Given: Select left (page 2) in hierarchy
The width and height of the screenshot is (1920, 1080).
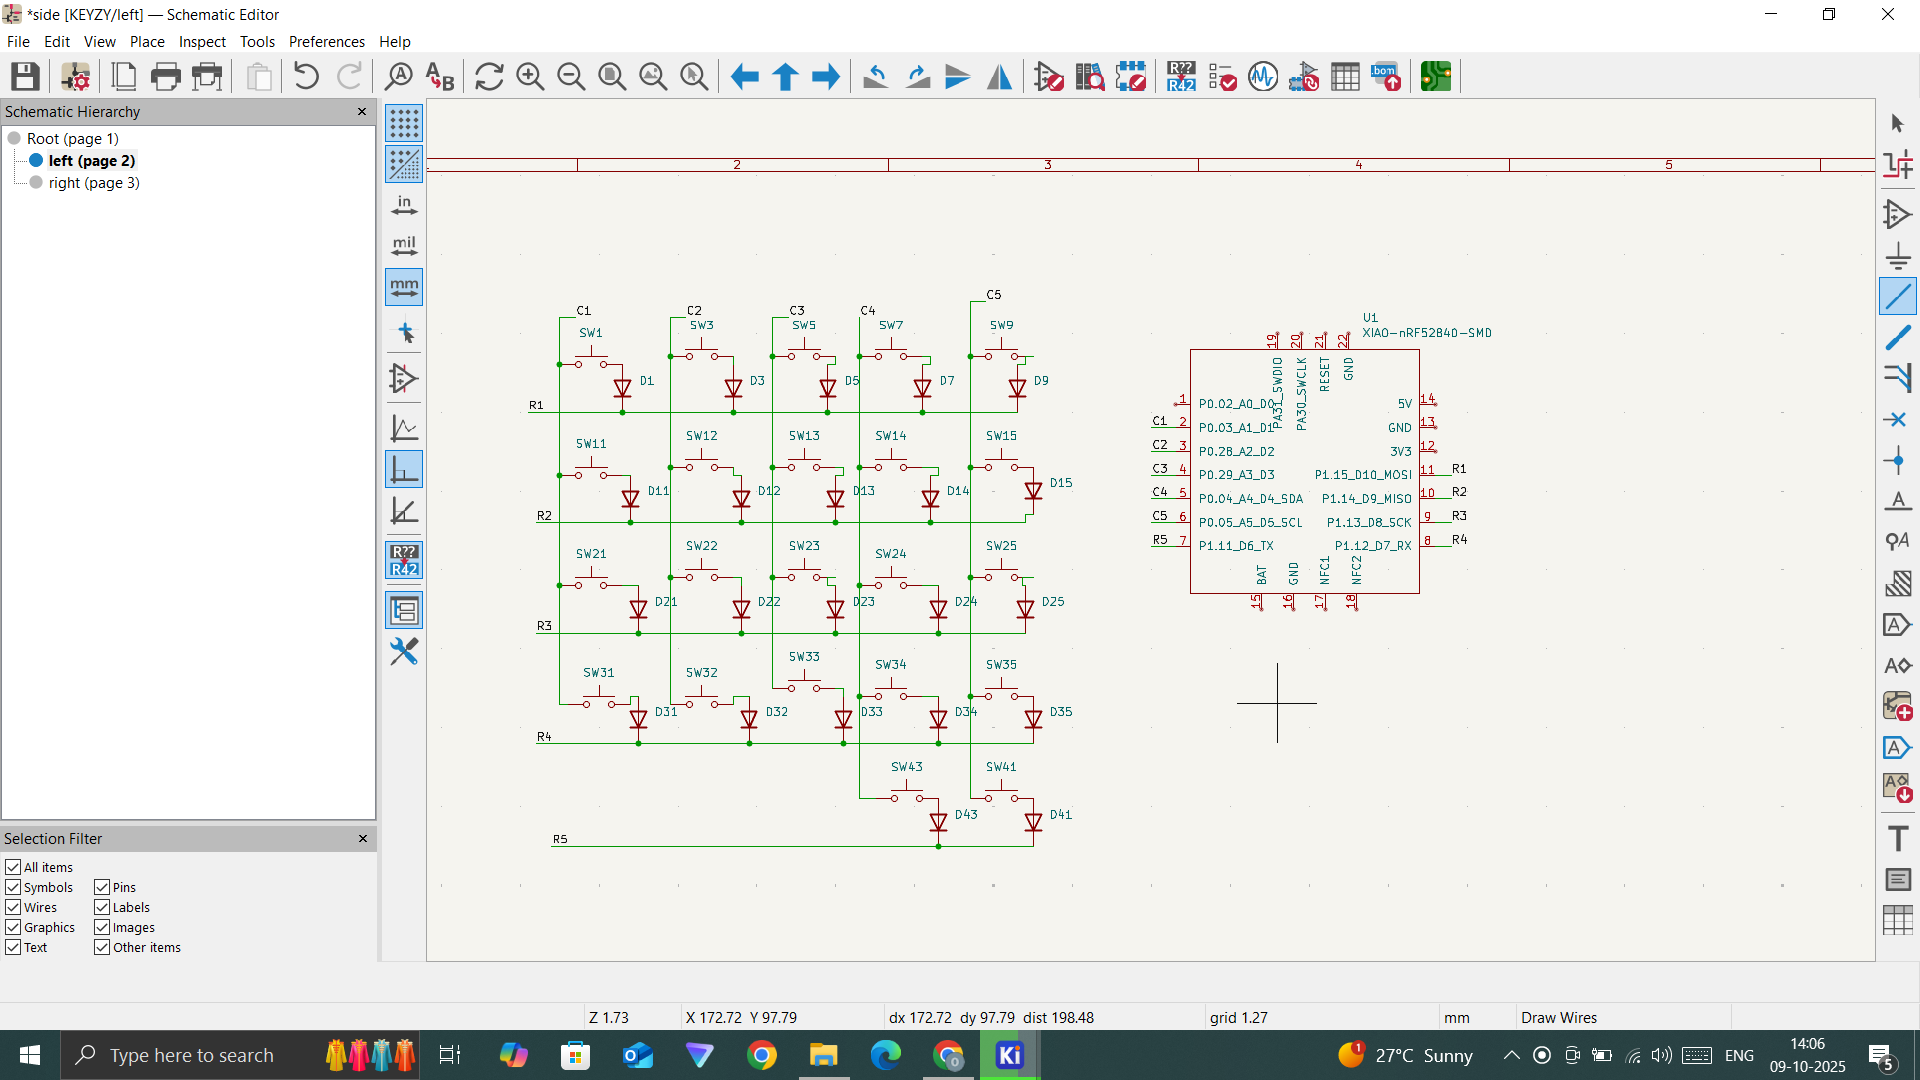Looking at the screenshot, I should pyautogui.click(x=92, y=160).
